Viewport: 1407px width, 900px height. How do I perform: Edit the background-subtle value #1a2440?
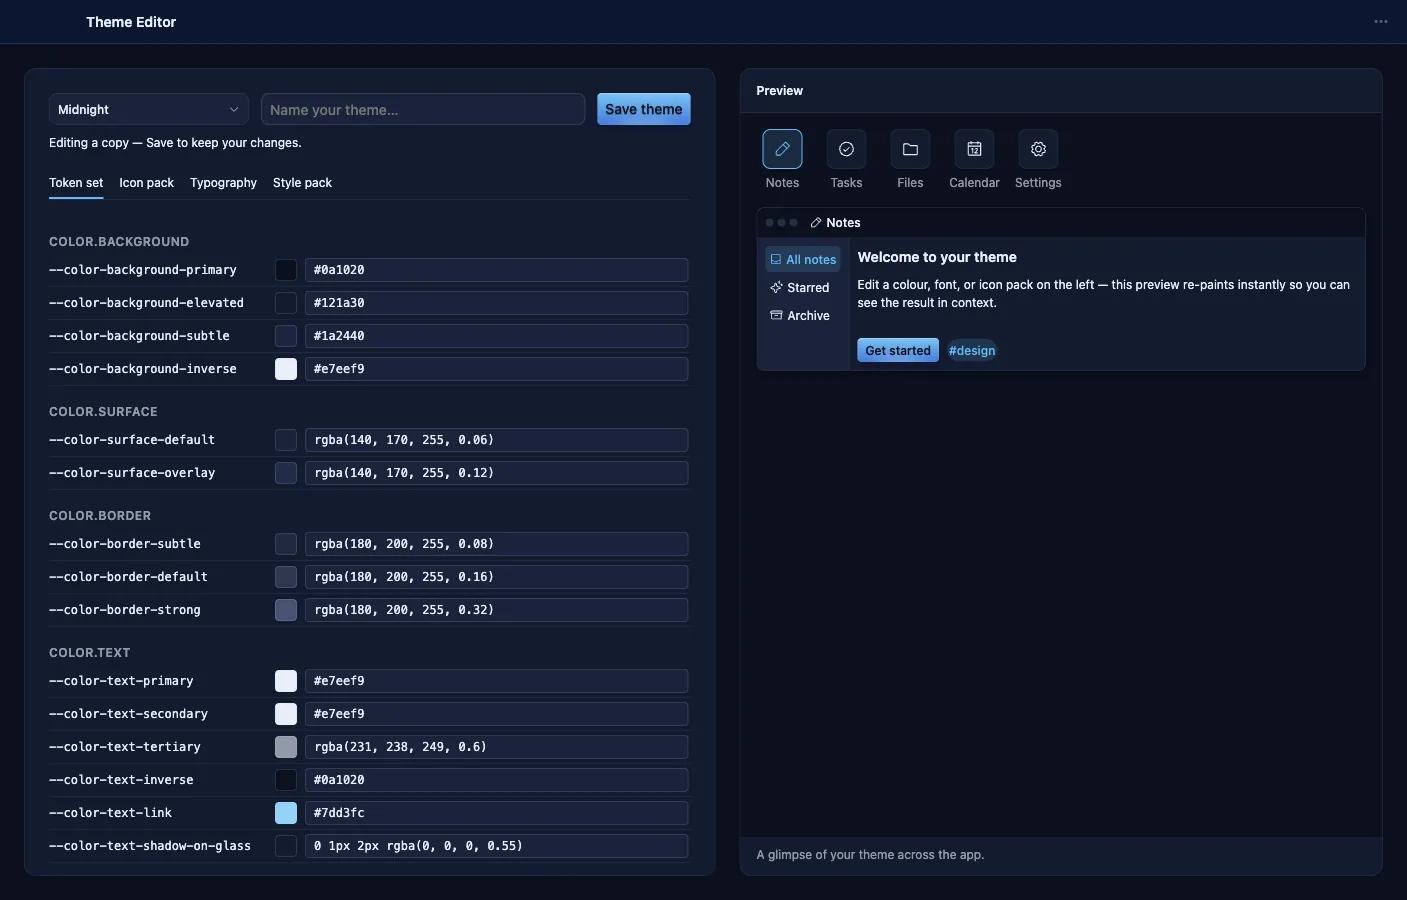point(496,336)
